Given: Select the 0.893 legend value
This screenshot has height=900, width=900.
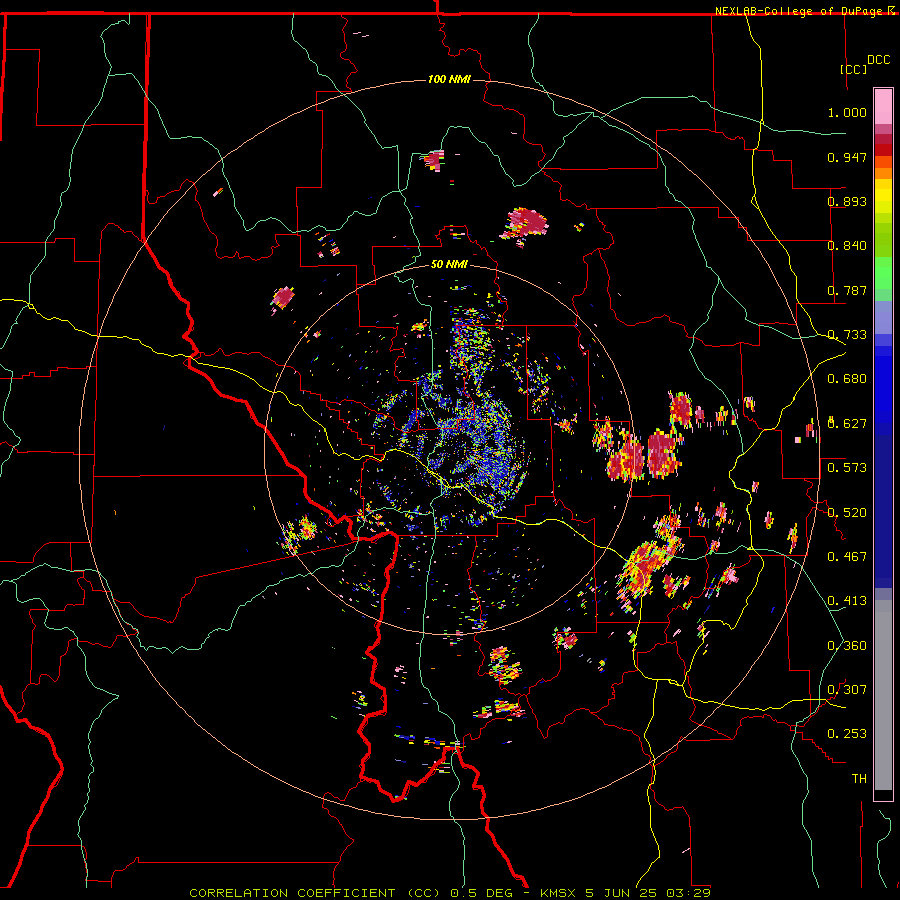Looking at the screenshot, I should (847, 201).
